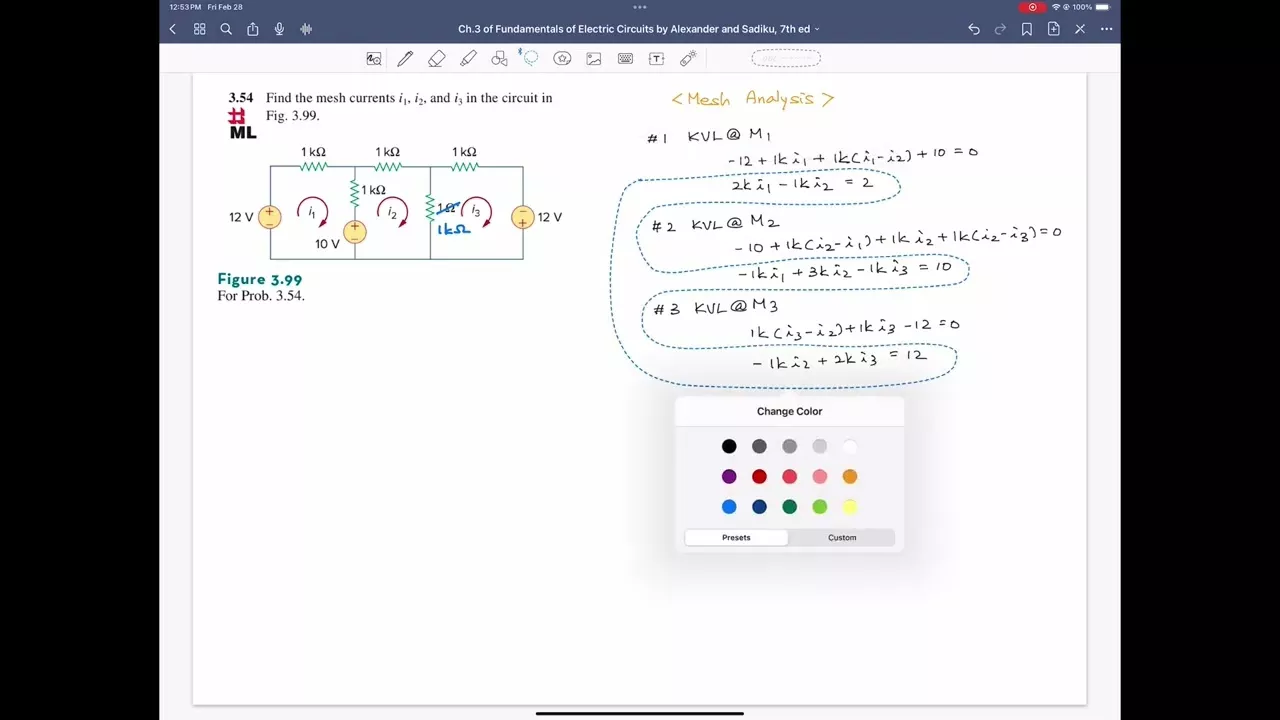The height and width of the screenshot is (720, 1280).
Task: Select the Pen tool
Action: pyautogui.click(x=405, y=59)
